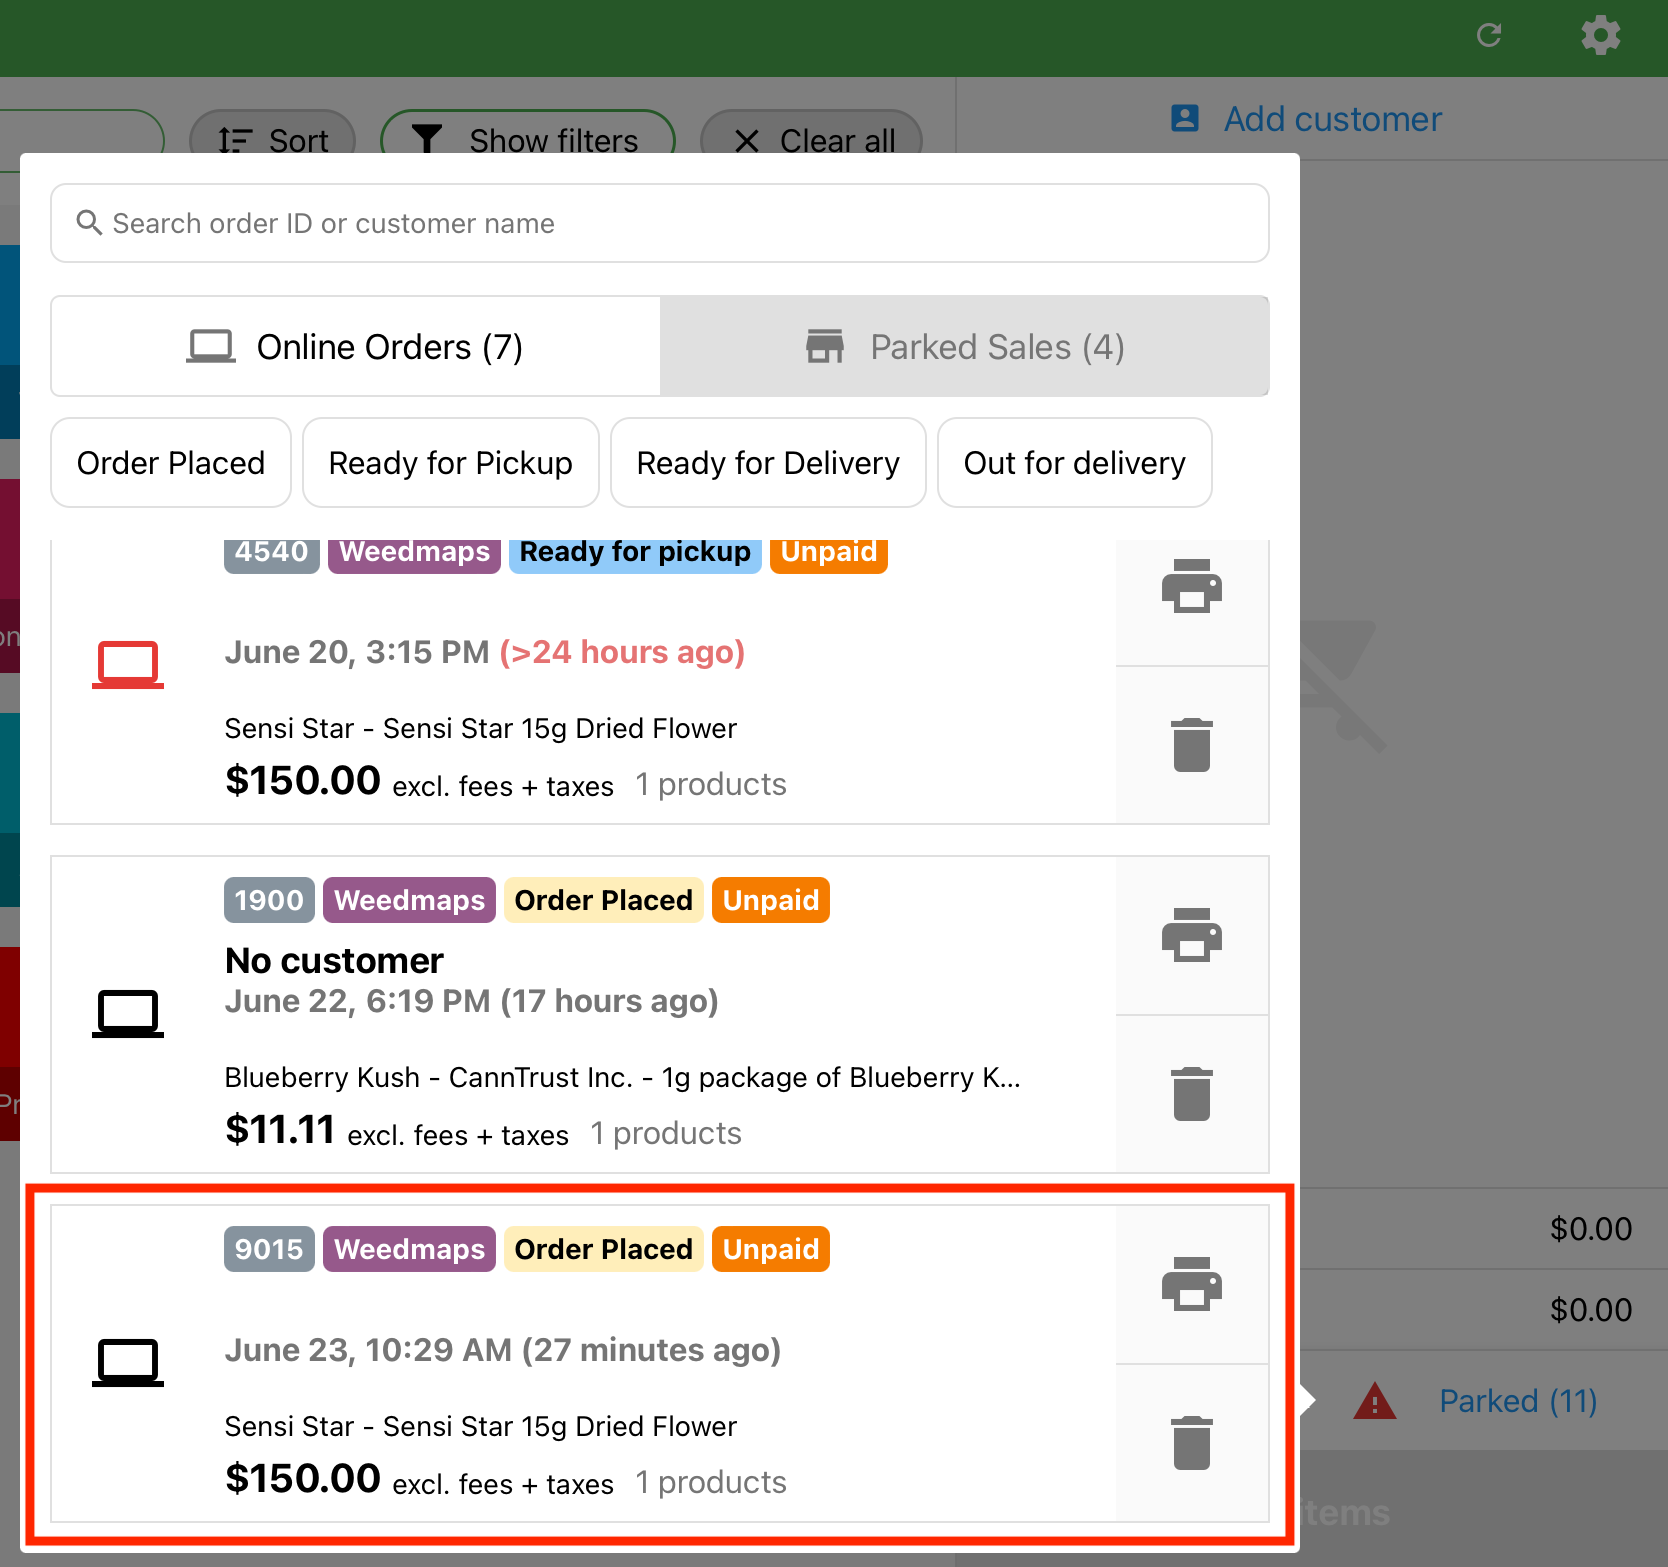
Task: Print order 1900 receipt
Action: 1191,936
